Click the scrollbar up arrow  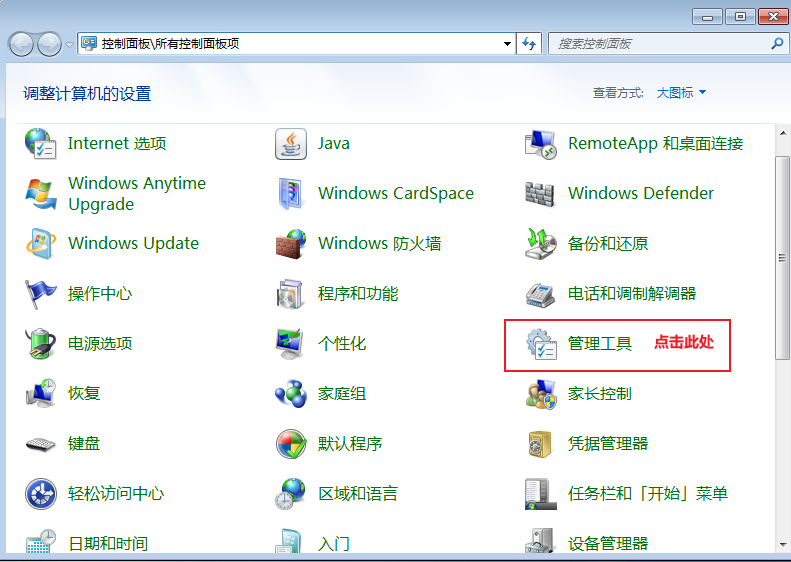[782, 134]
